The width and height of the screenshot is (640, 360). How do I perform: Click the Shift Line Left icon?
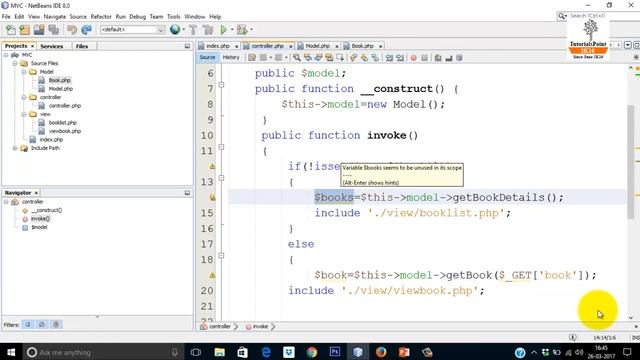tap(389, 58)
